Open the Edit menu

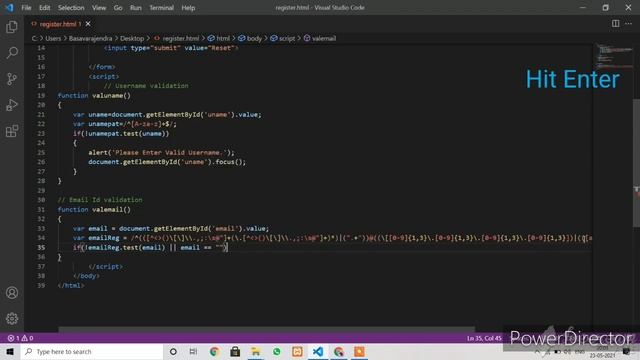coord(44,8)
